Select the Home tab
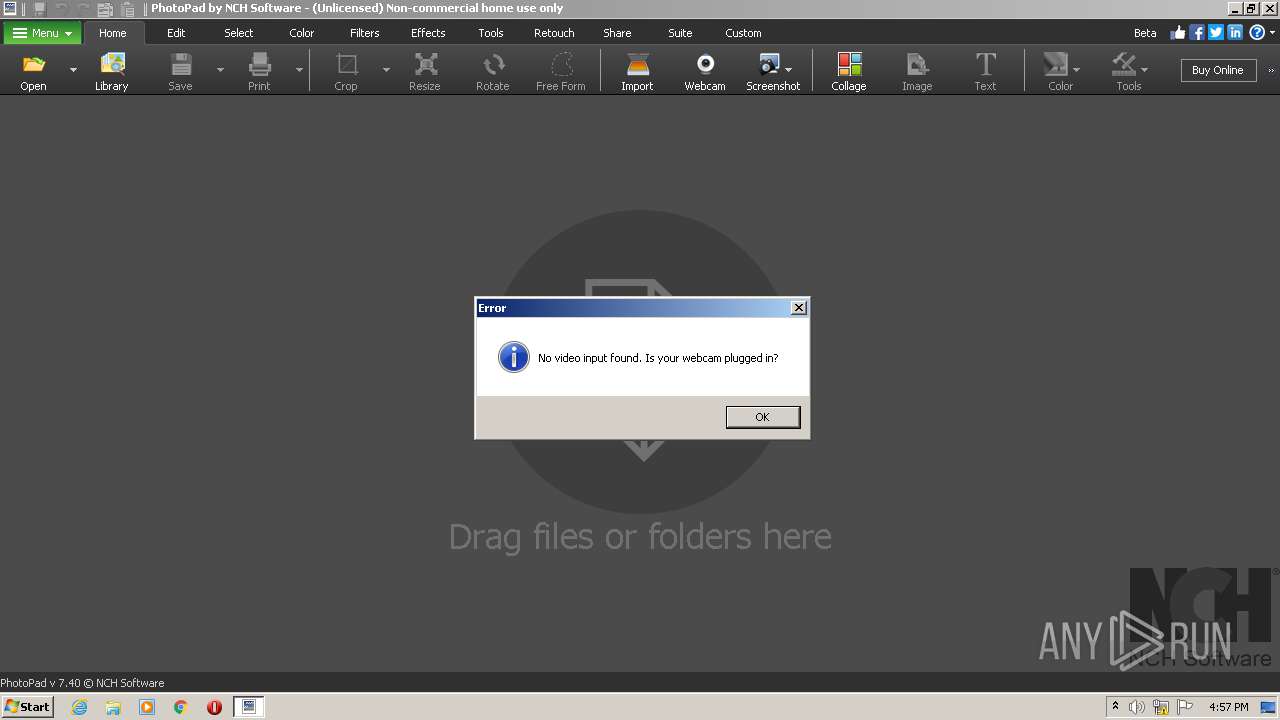 point(113,33)
